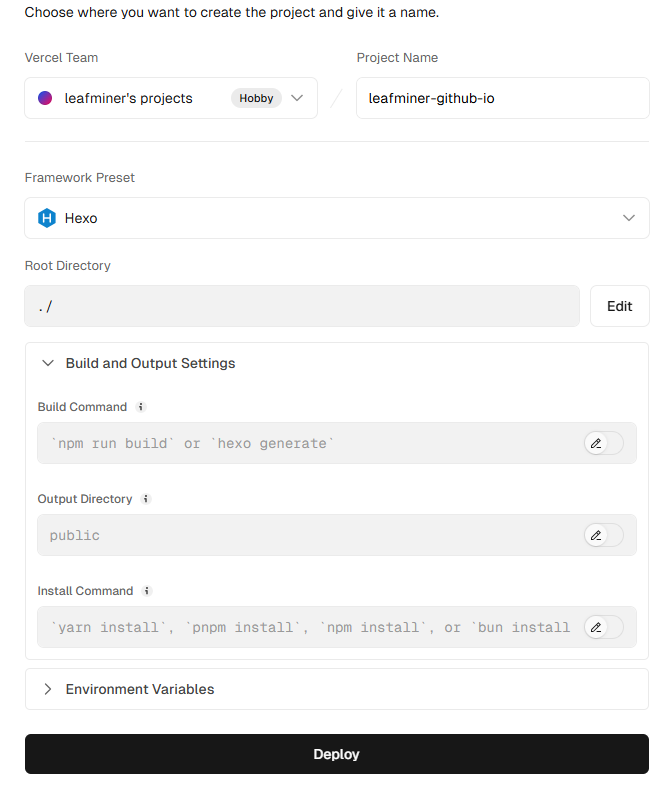Enable Build Command override toggle
Image resolution: width=671 pixels, height=789 pixels.
604,443
